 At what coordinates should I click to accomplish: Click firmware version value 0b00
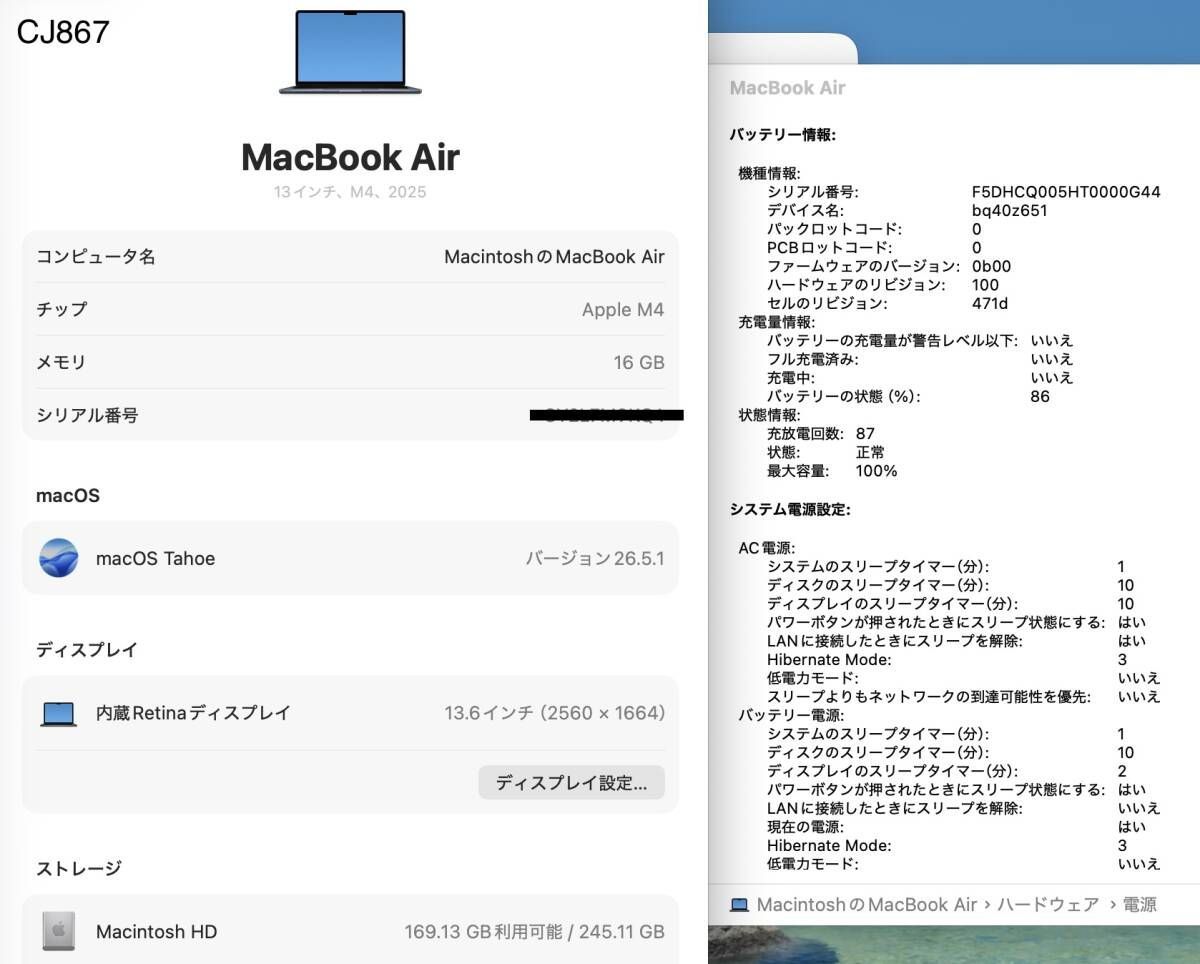(x=991, y=266)
